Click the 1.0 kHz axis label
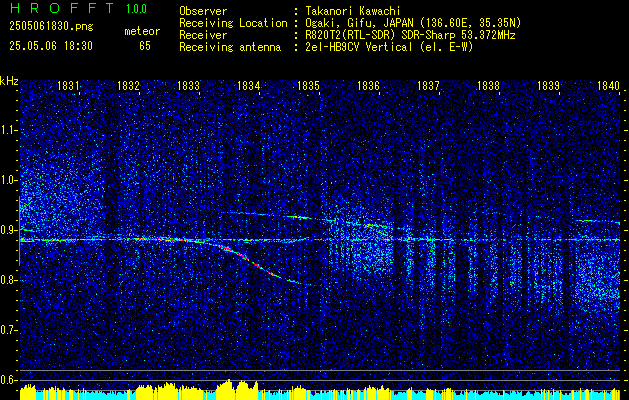The image size is (629, 400). coord(8,180)
